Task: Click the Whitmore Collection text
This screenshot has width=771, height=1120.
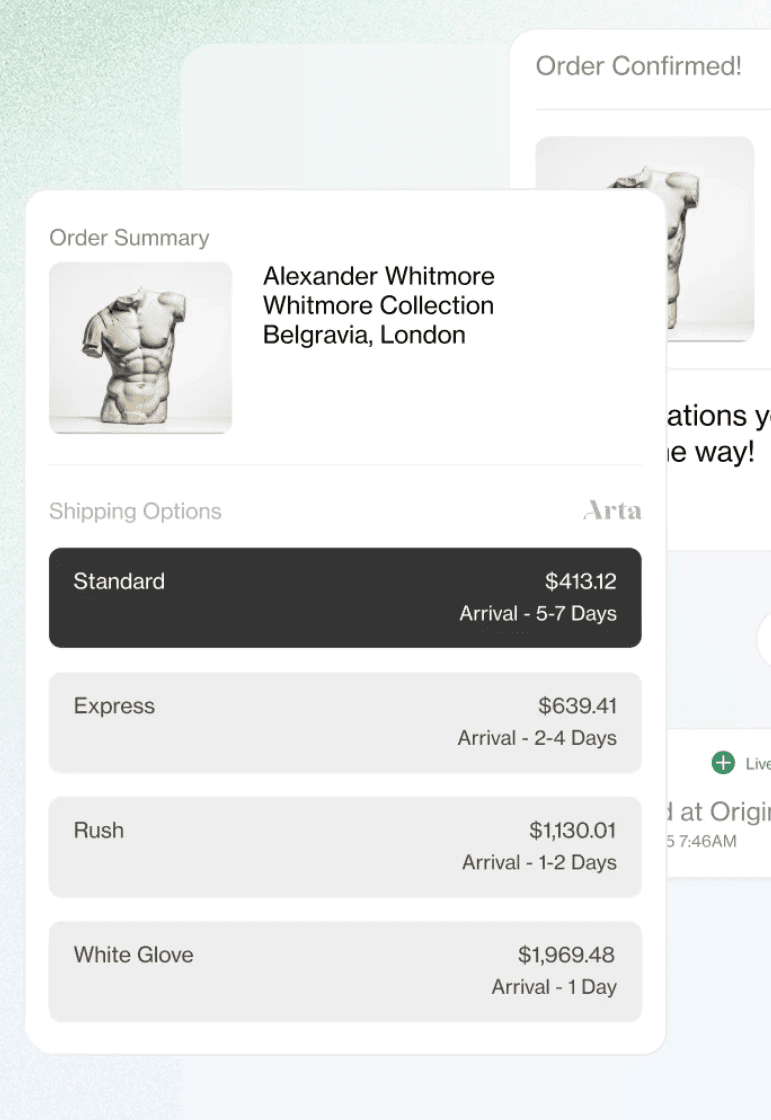Action: pyautogui.click(x=378, y=305)
